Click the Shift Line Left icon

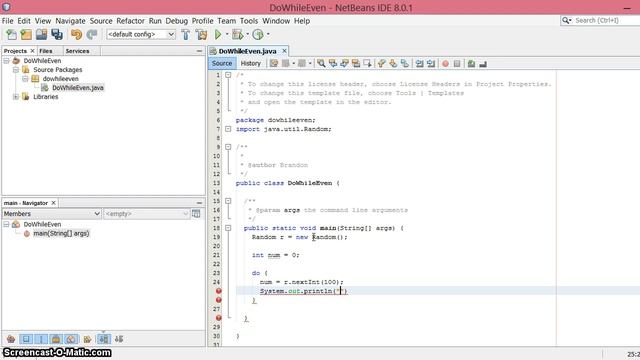pos(419,64)
